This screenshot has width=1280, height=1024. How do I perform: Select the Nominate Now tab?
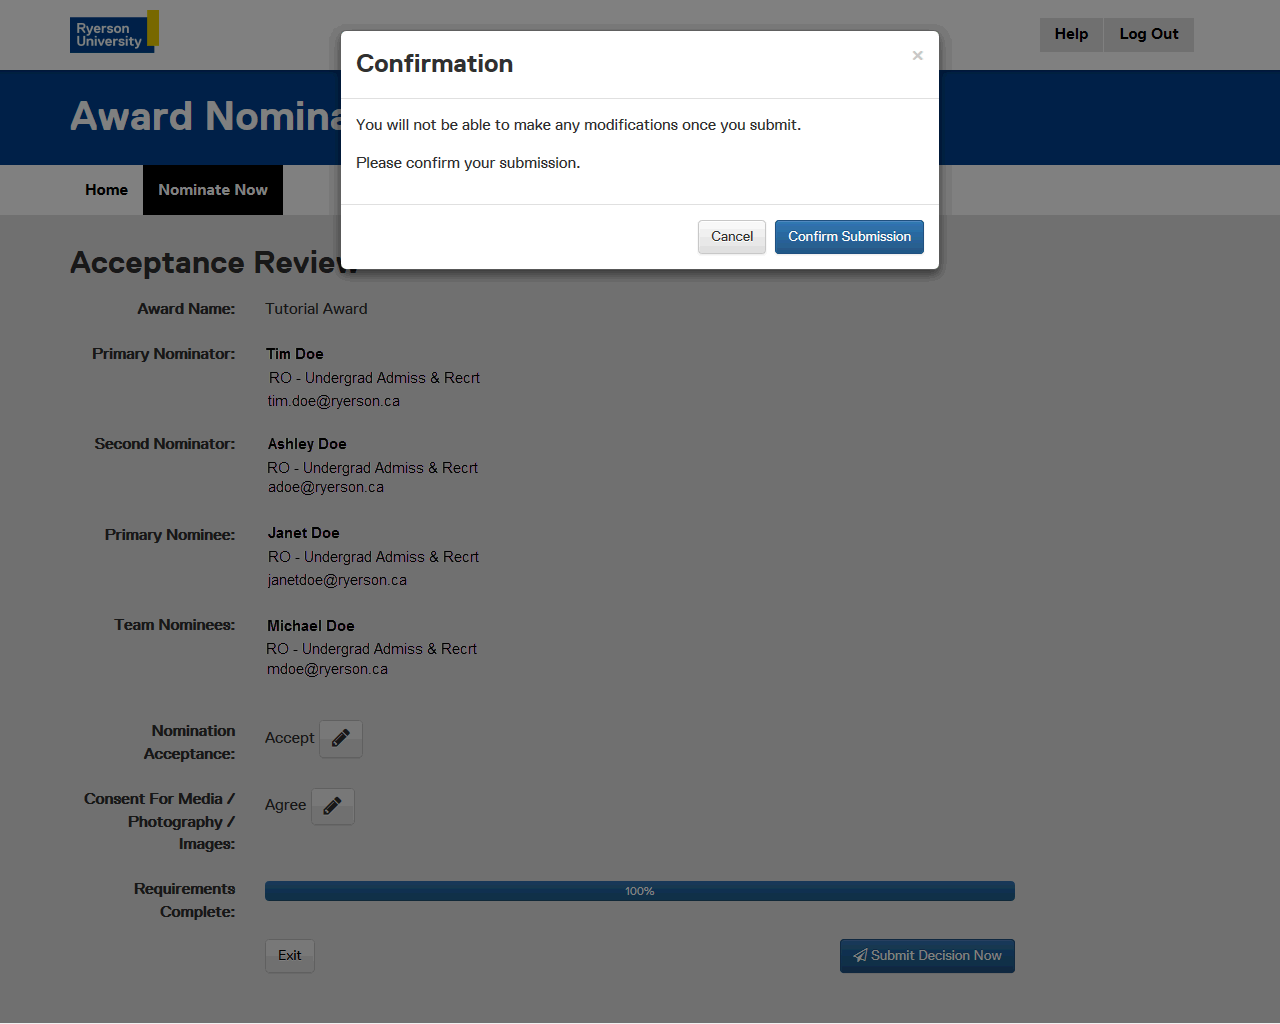point(213,190)
